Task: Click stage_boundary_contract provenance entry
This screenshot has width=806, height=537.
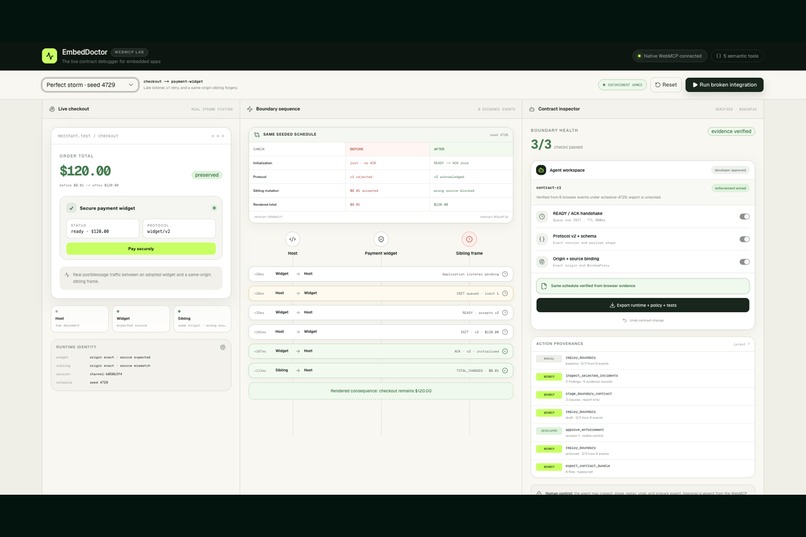Action: pyautogui.click(x=643, y=396)
